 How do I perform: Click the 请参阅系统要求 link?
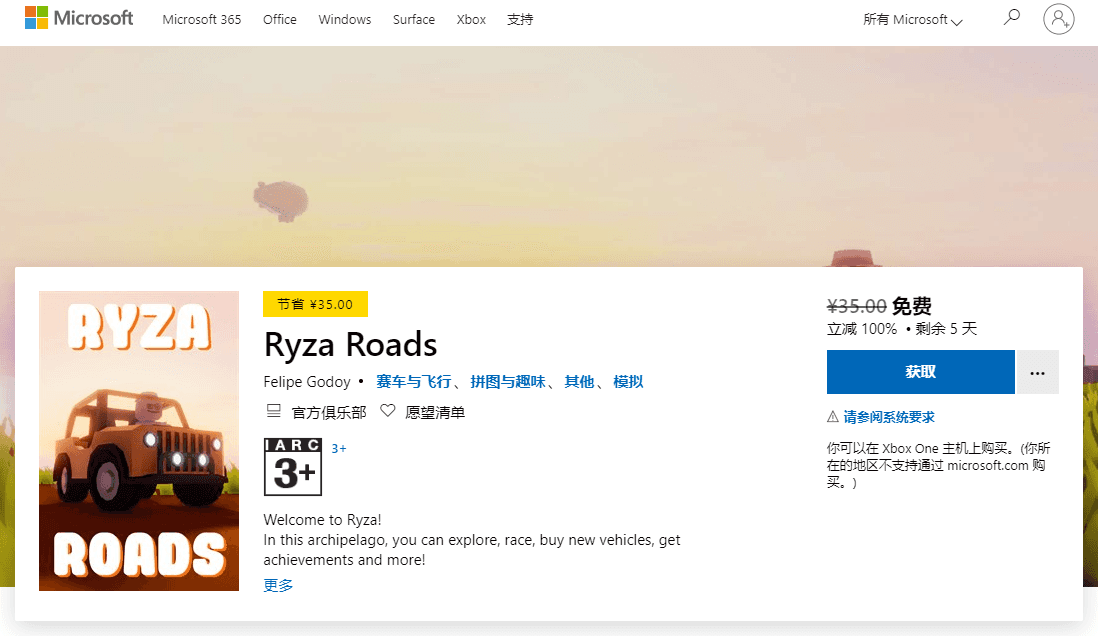coord(889,417)
